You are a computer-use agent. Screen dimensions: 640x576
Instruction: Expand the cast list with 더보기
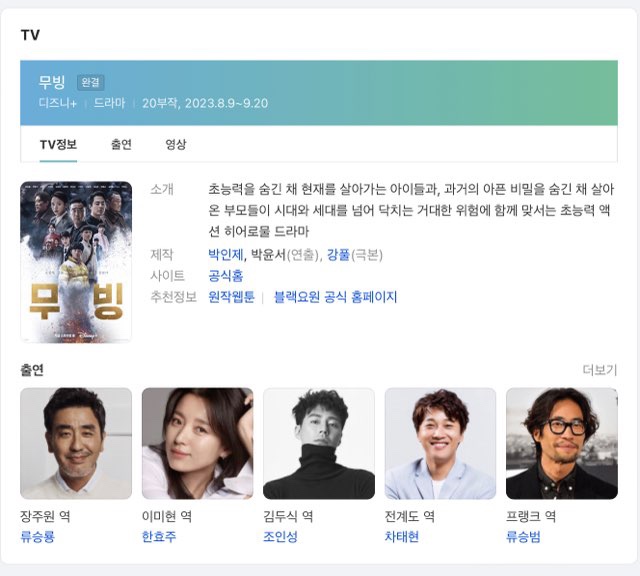pos(600,370)
